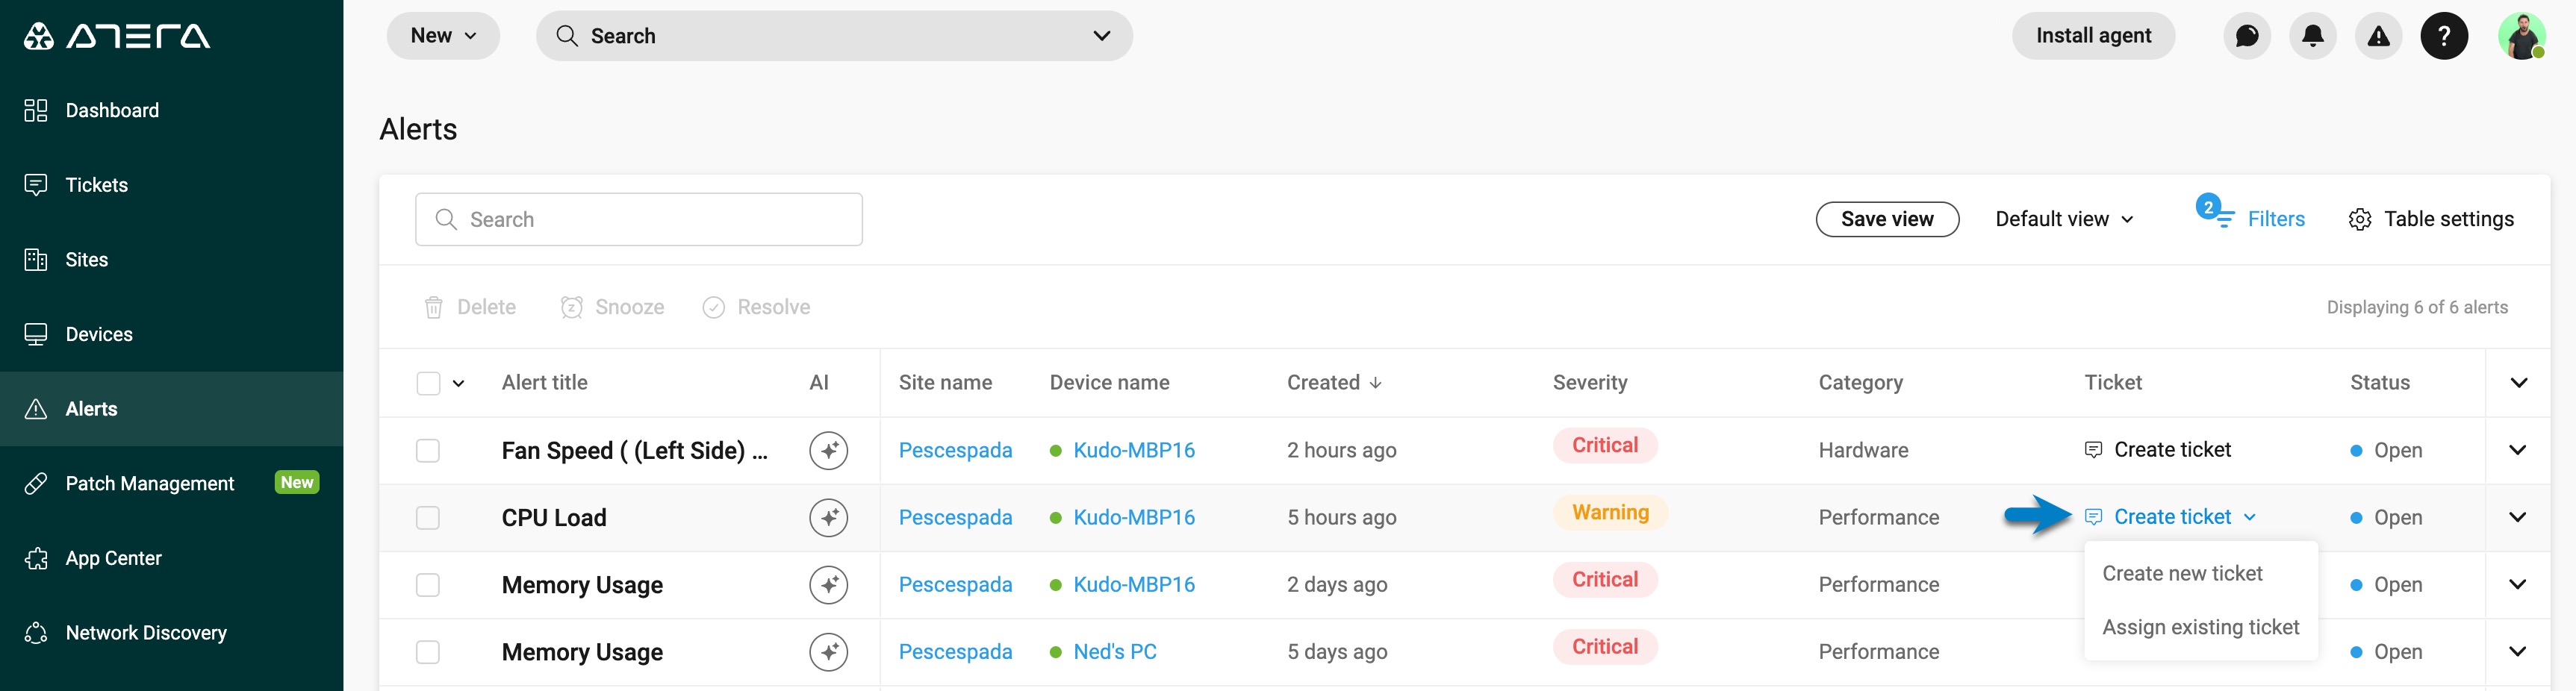Viewport: 2576px width, 691px height.
Task: Check the Kudo-MBP16 Memory Usage checkbox
Action: coord(428,585)
